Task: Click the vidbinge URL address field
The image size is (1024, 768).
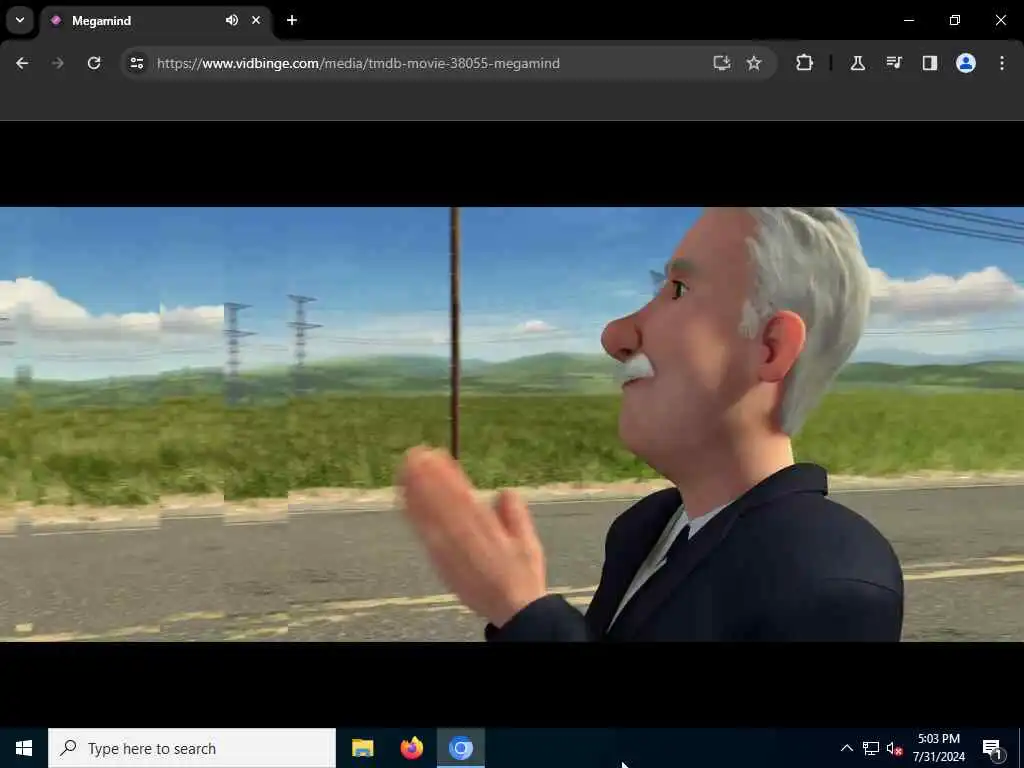Action: 358,63
